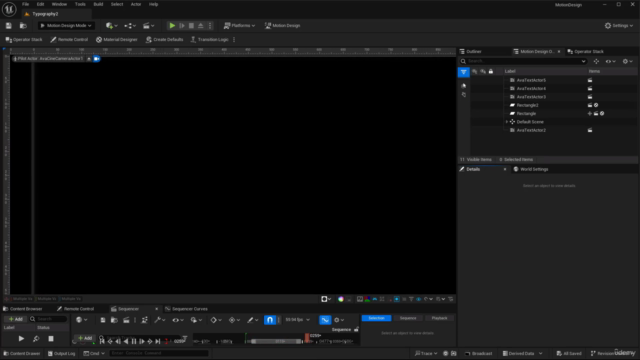This screenshot has height=360, width=640.
Task: Open the Content Drawer
Action: click(x=22, y=353)
